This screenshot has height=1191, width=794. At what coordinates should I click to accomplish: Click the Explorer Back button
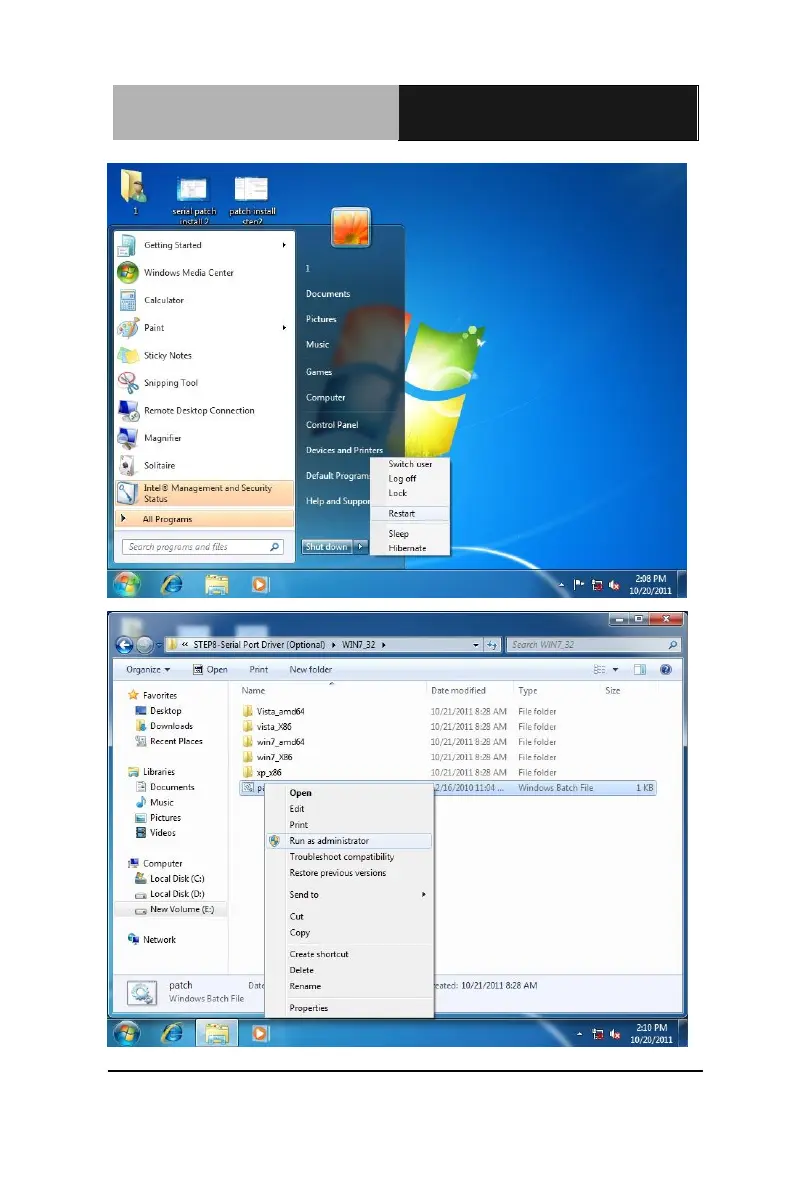click(x=124, y=645)
